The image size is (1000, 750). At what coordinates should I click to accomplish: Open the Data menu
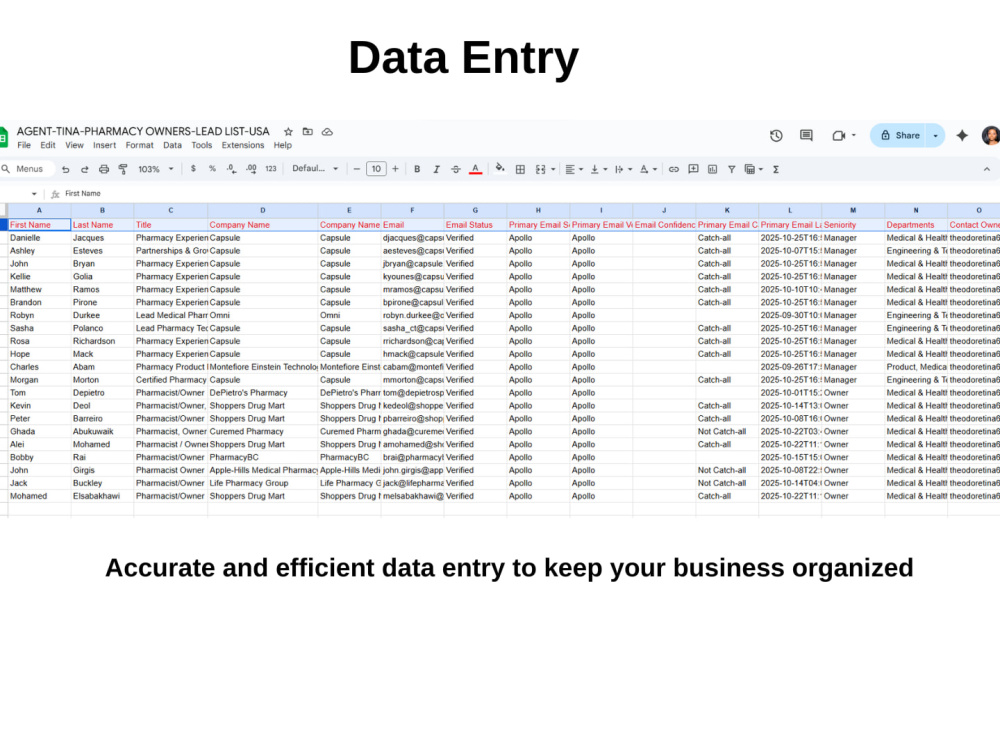pos(172,145)
